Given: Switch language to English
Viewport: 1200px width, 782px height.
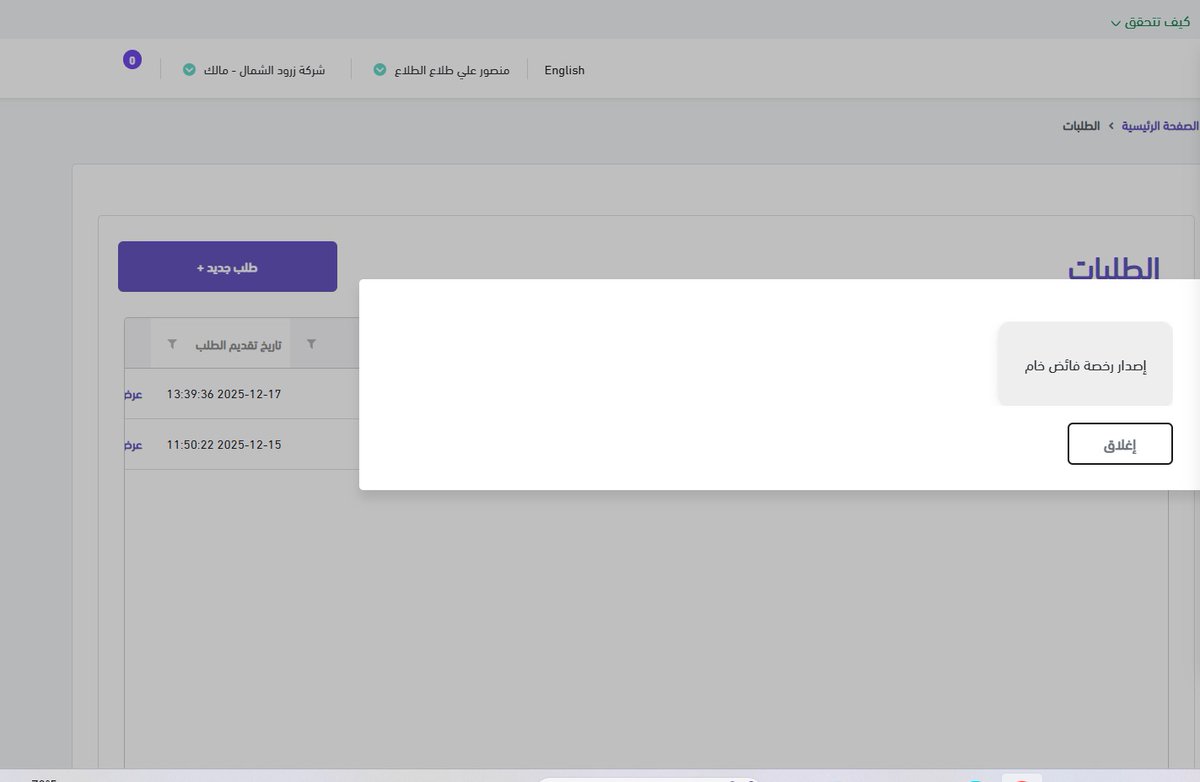Looking at the screenshot, I should (x=564, y=70).
